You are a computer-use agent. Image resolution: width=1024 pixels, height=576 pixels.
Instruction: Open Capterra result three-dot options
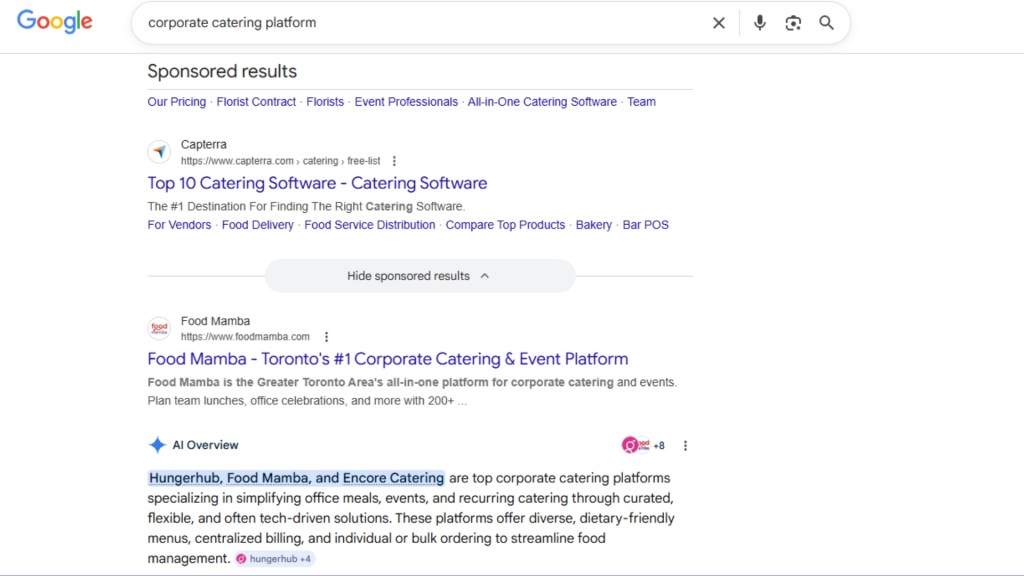(394, 161)
